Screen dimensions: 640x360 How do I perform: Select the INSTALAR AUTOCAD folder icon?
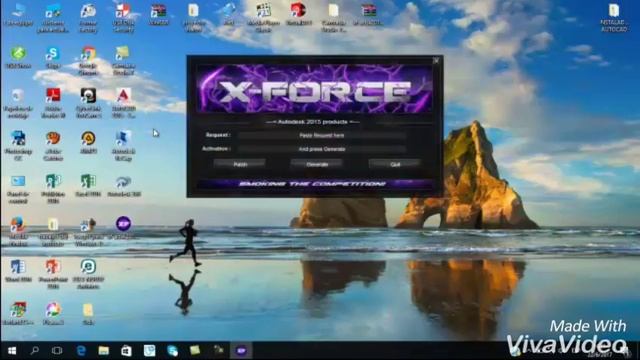pos(614,18)
